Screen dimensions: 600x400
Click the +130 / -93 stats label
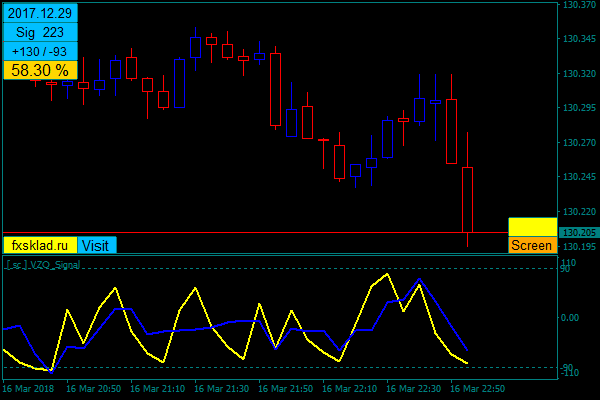tap(40, 51)
